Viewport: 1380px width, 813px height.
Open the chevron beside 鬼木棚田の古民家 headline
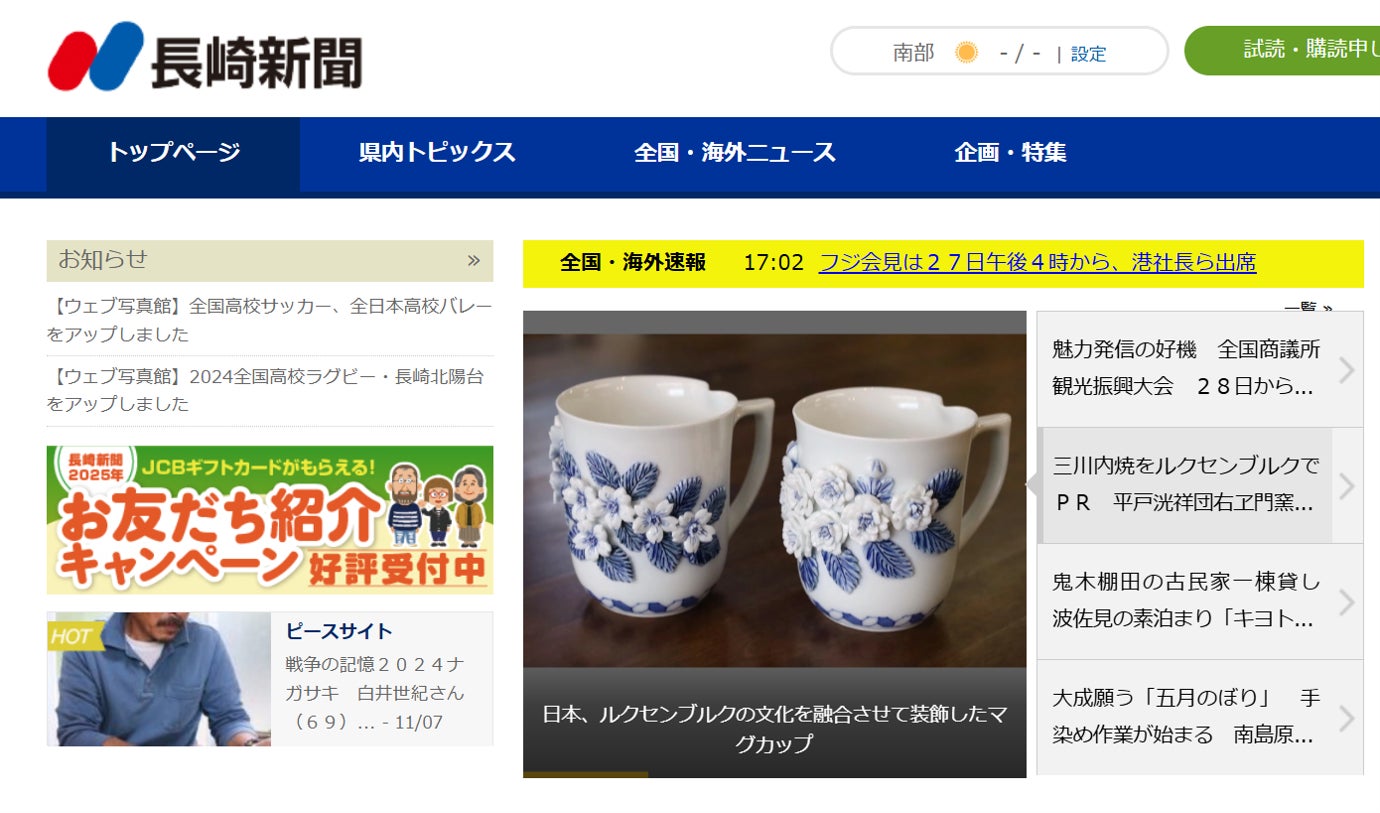1347,602
